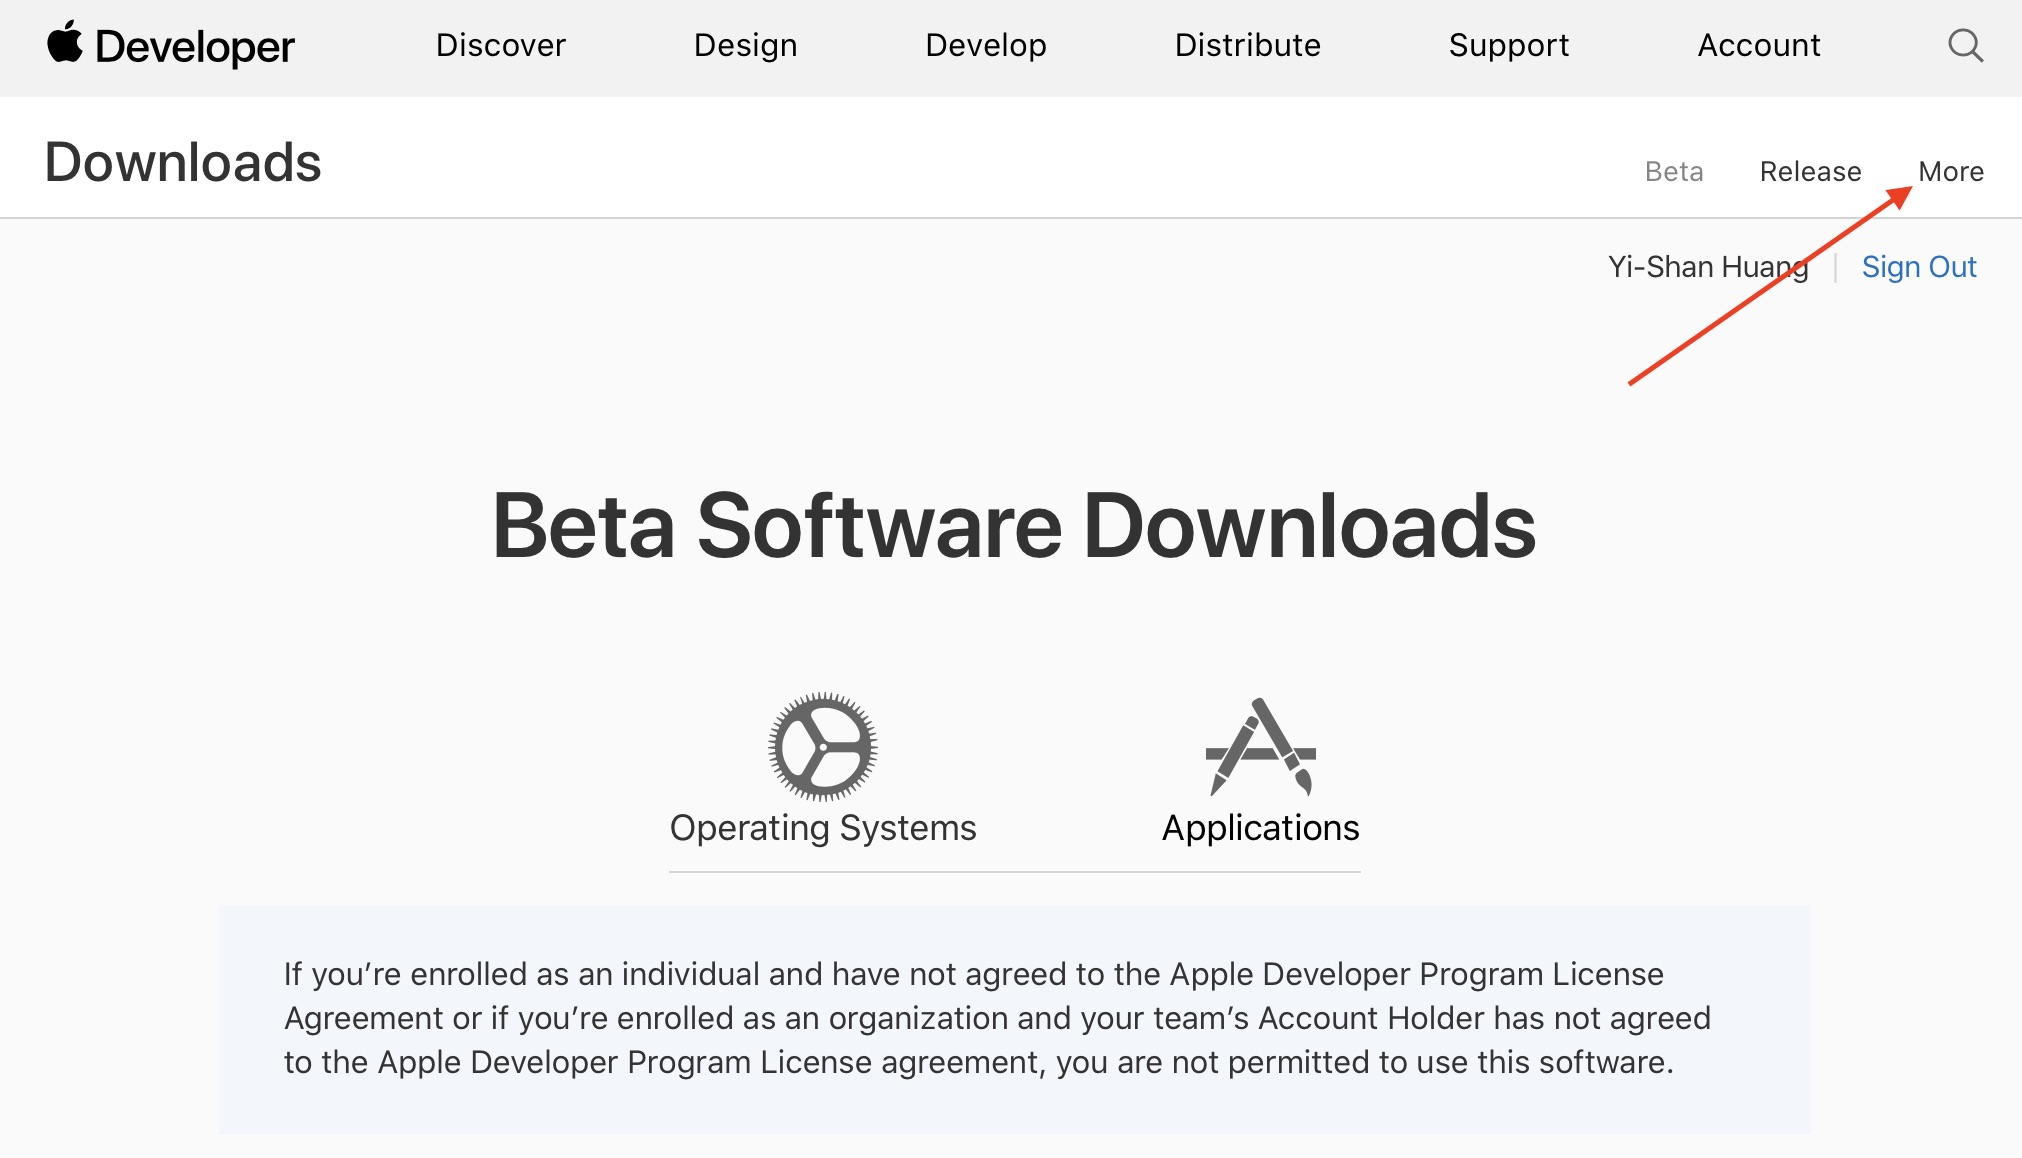Open the More downloads tab

(1950, 171)
